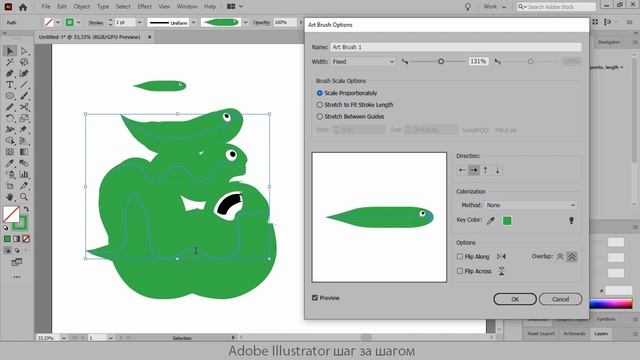Set brush direction to left arrow
Viewport: 640px width, 360px height.
click(x=462, y=170)
